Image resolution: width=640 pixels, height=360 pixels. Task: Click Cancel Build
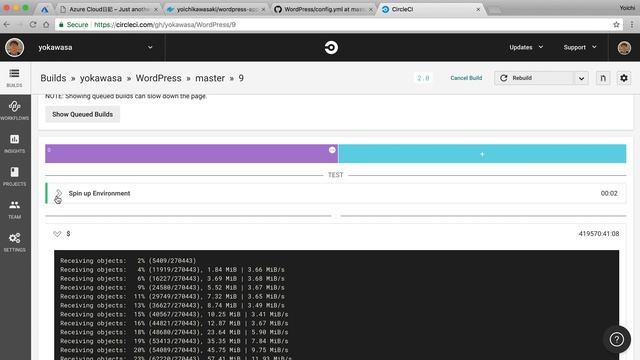pos(466,78)
